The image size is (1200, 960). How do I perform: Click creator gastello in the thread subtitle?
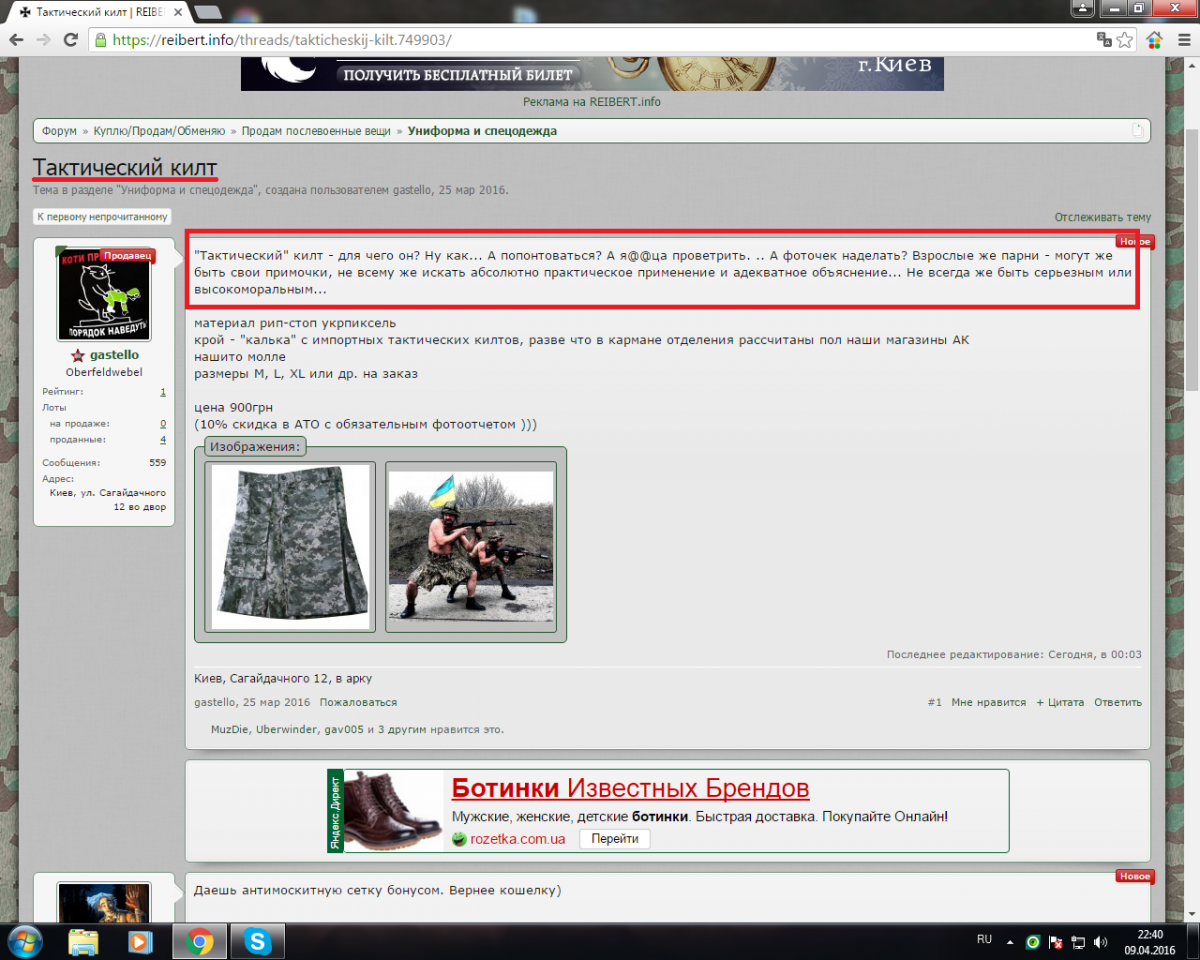(x=411, y=190)
